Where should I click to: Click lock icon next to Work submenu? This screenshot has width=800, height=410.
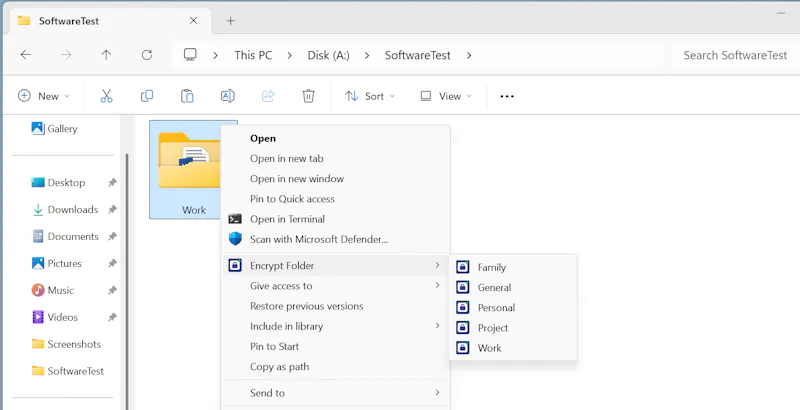(462, 348)
